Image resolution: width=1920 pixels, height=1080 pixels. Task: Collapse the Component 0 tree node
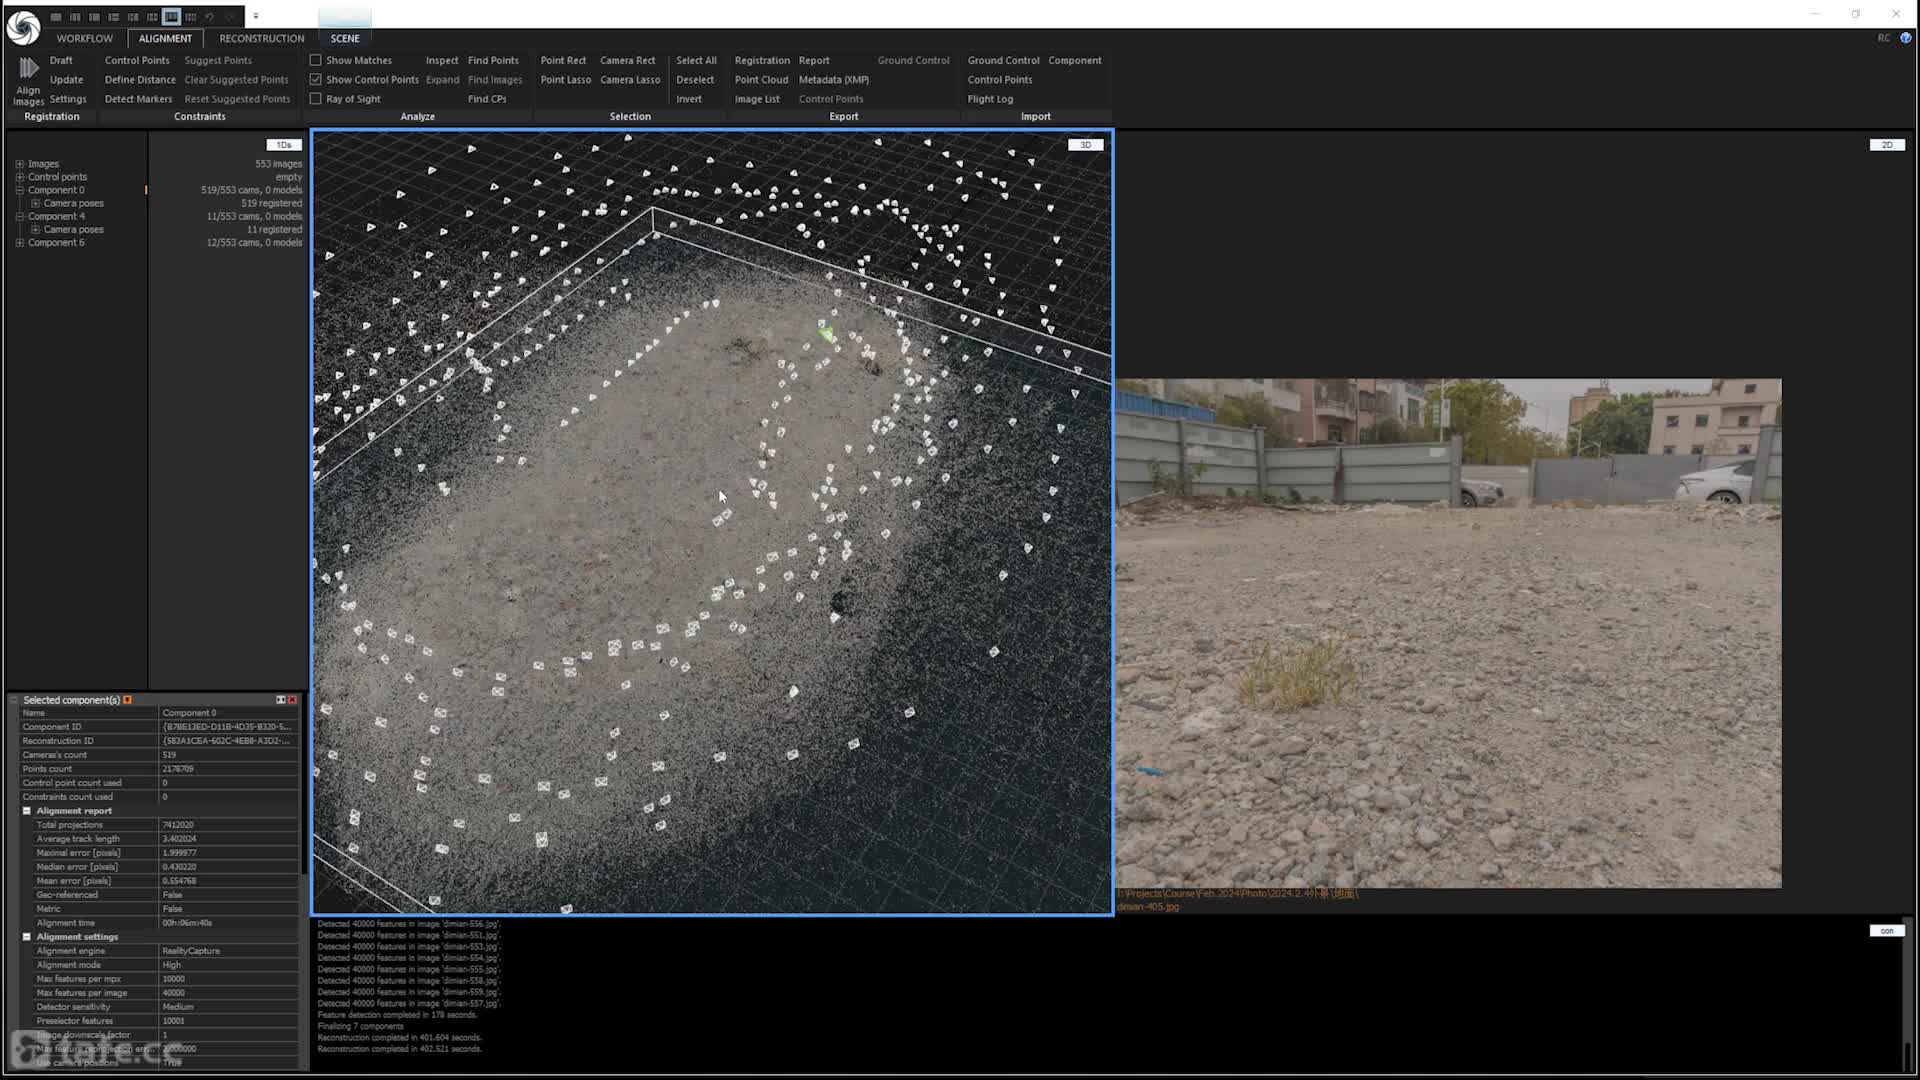pos(19,190)
